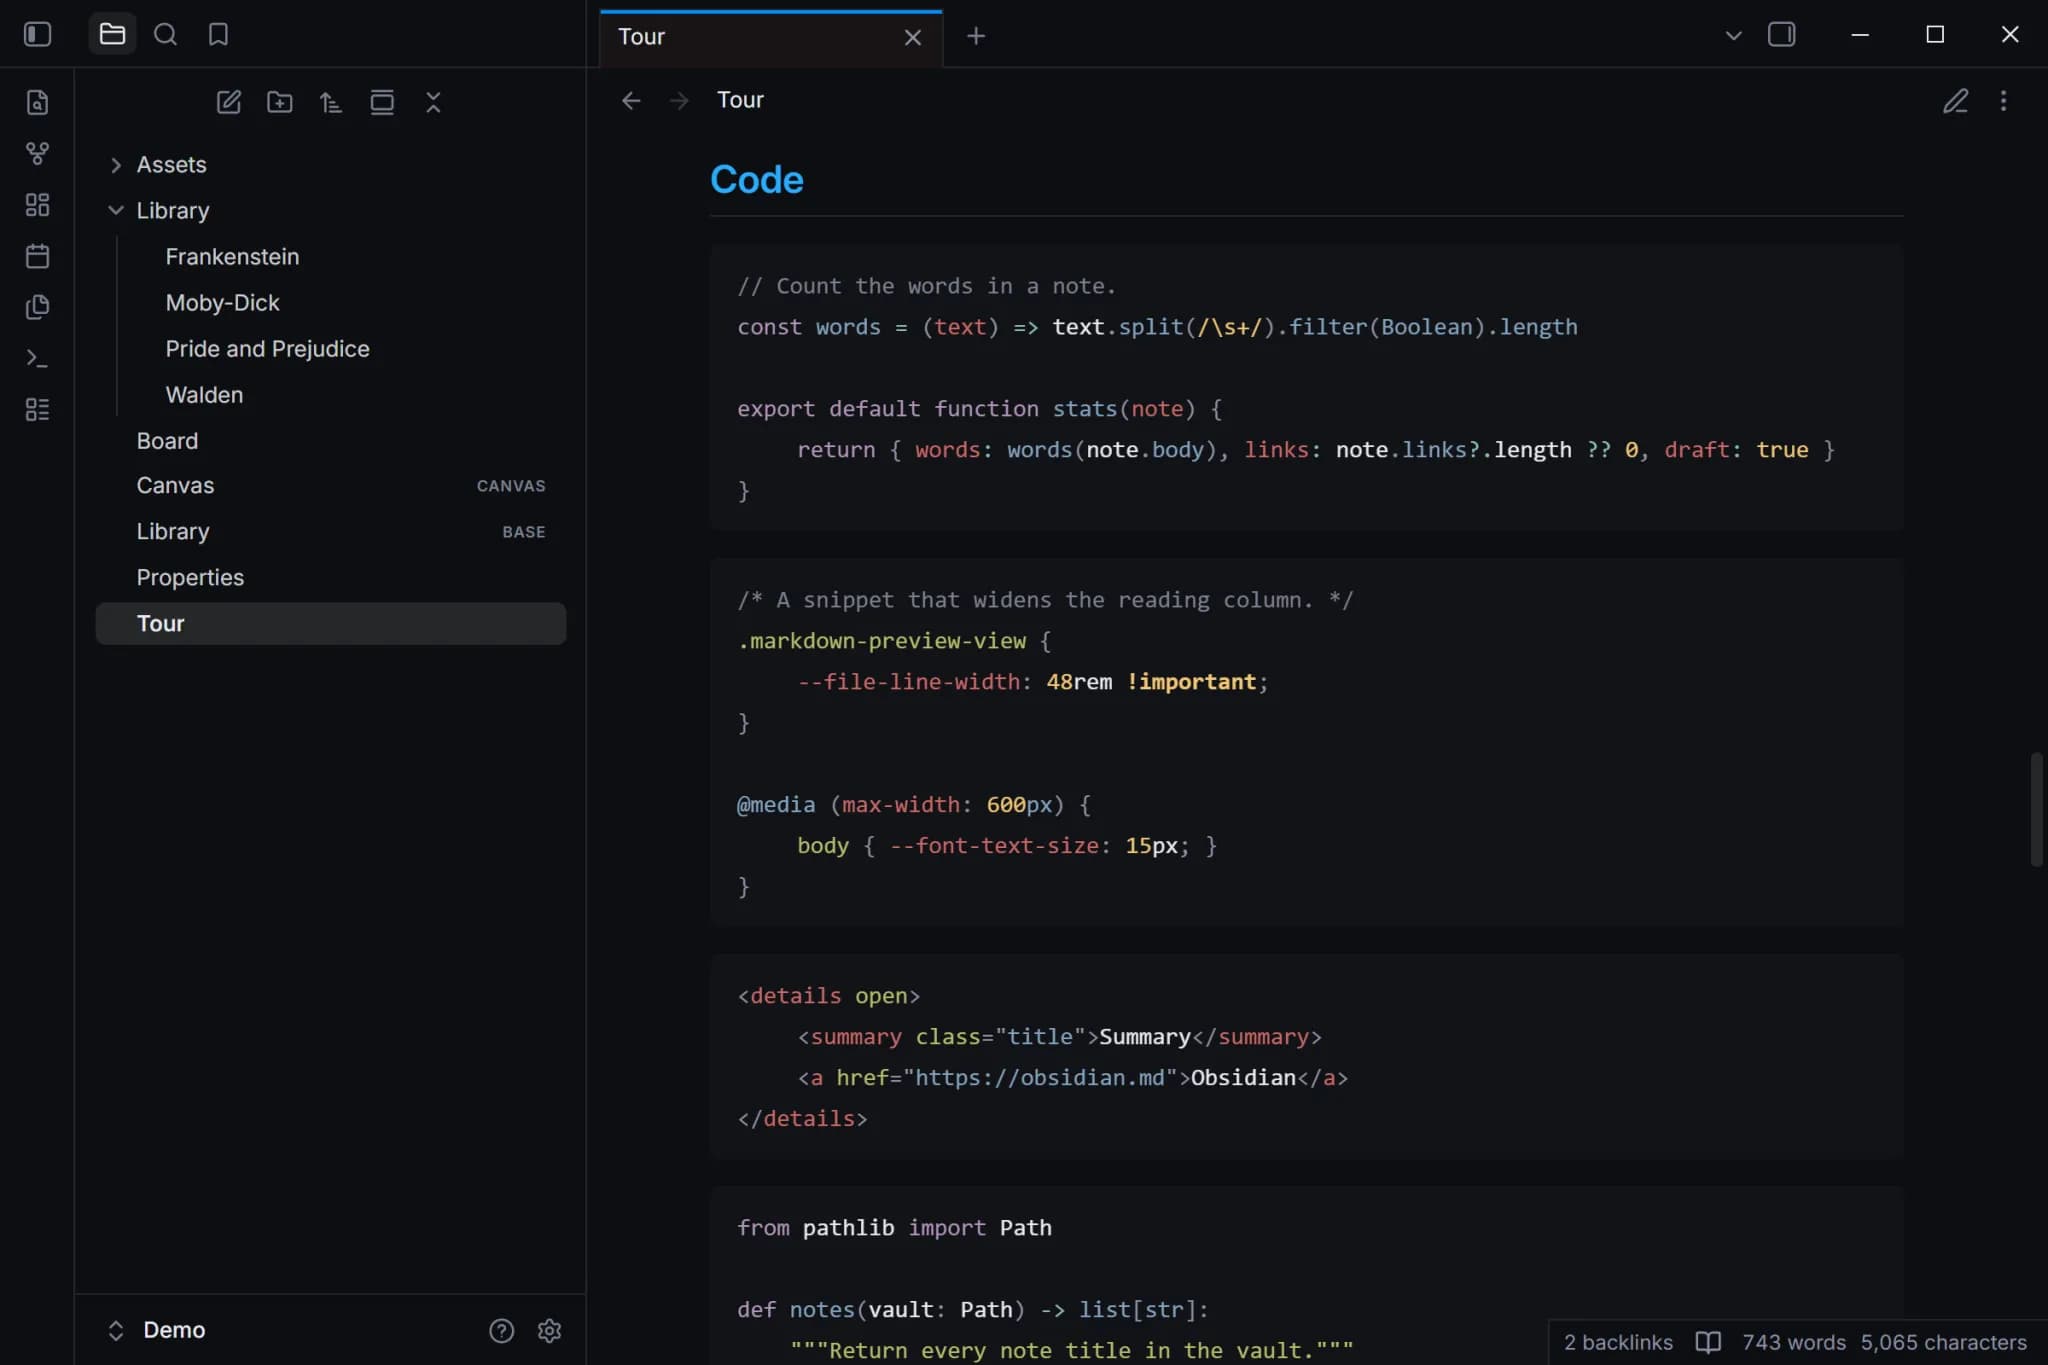Collapse all folders icon
This screenshot has width=2048, height=1365.
click(432, 101)
